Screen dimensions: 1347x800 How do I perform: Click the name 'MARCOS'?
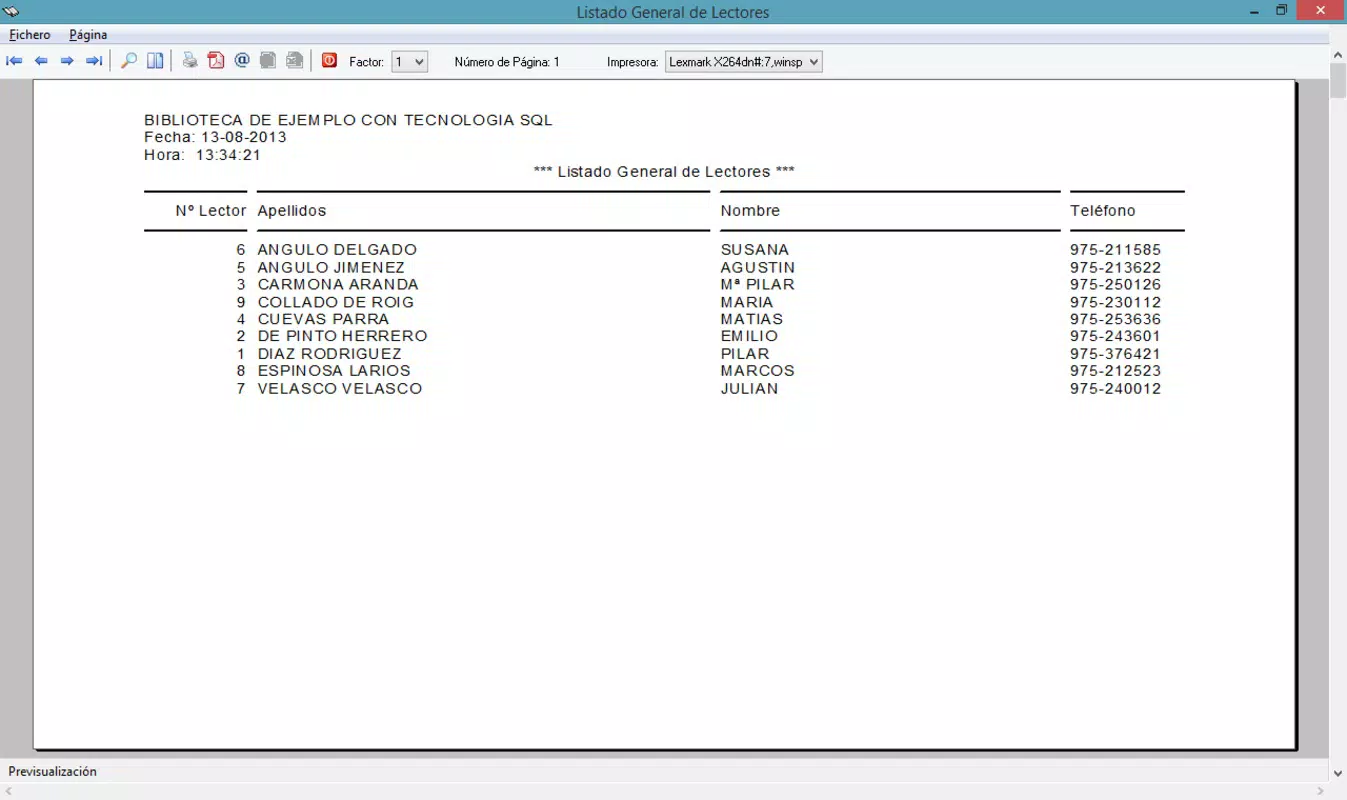[x=758, y=371]
